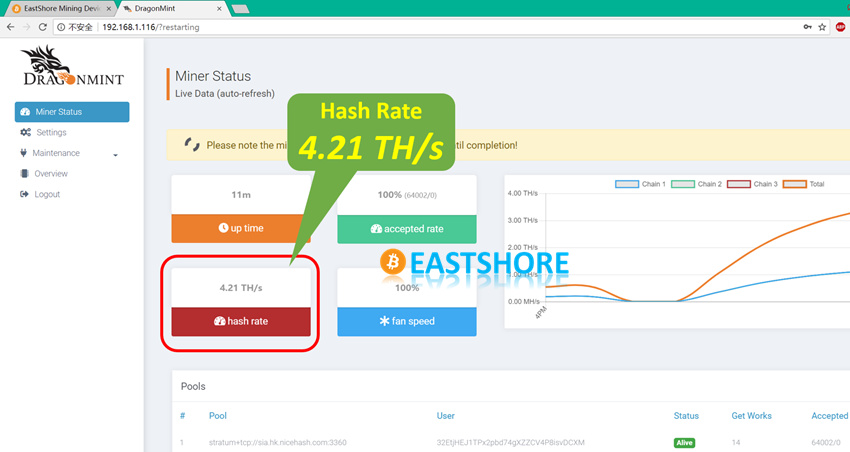Open Overview in the sidebar

coord(51,173)
